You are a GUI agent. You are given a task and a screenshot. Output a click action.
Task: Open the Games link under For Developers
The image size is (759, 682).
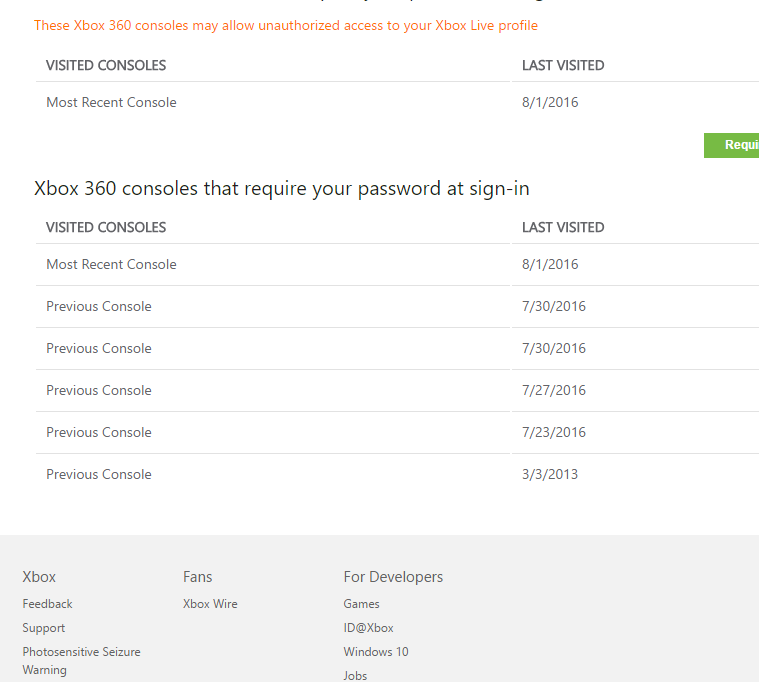click(x=361, y=604)
